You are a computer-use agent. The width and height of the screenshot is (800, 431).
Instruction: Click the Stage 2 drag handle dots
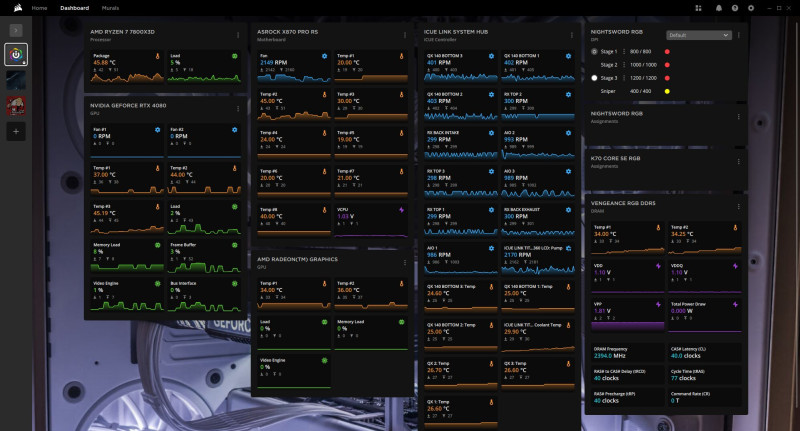pos(623,65)
